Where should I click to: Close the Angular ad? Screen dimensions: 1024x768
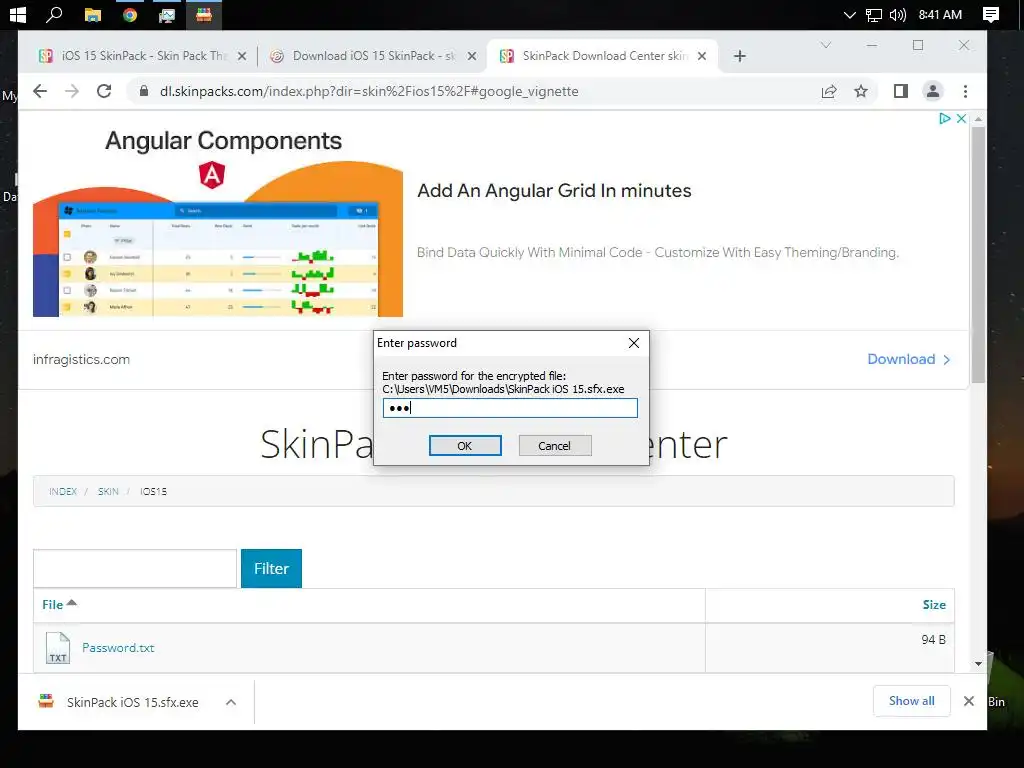[961, 118]
